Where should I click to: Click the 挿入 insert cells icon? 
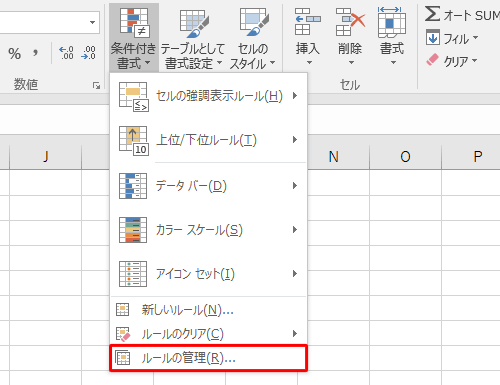point(307,22)
